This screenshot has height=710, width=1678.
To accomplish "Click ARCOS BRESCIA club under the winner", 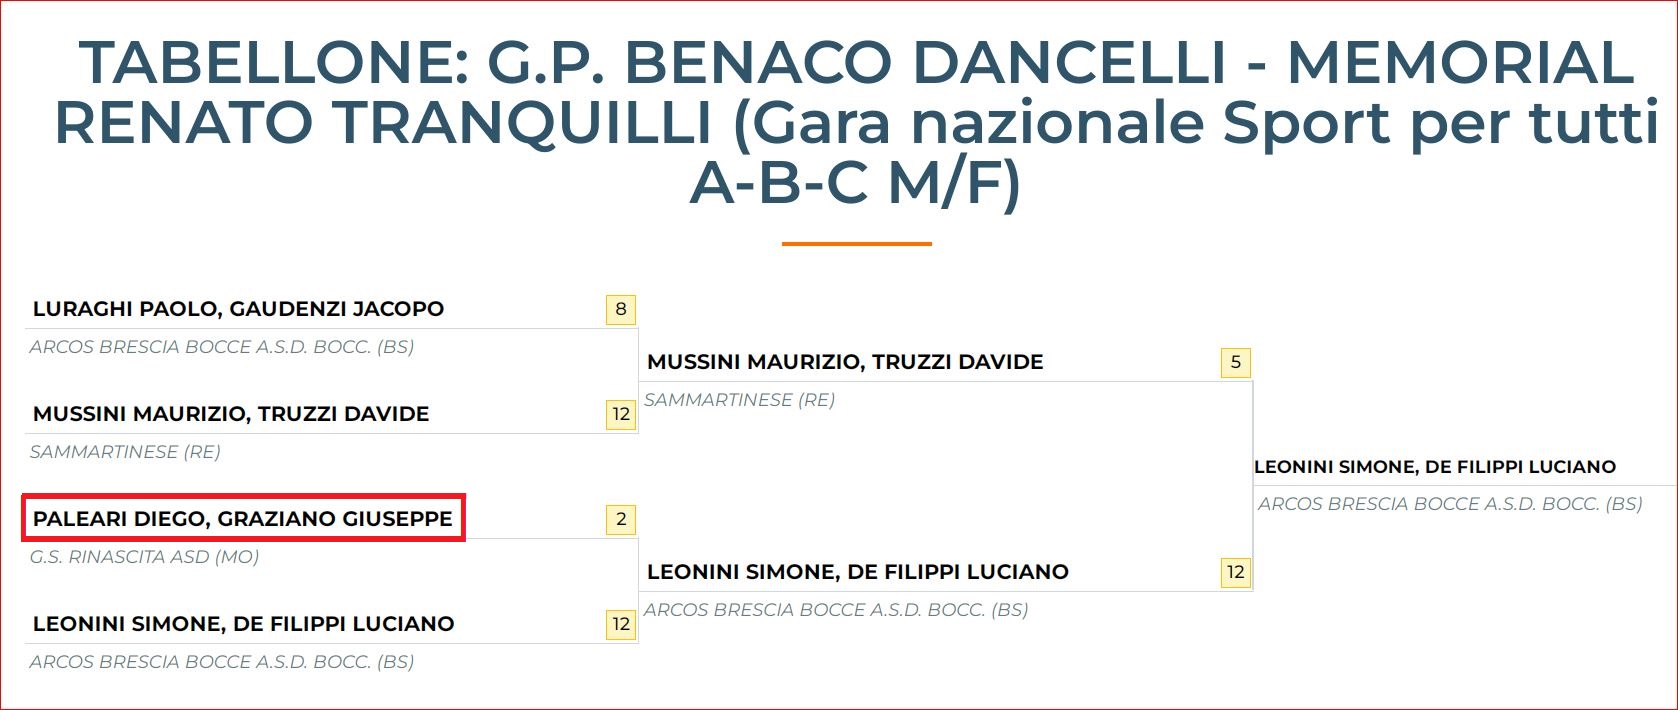I will tap(1450, 504).
